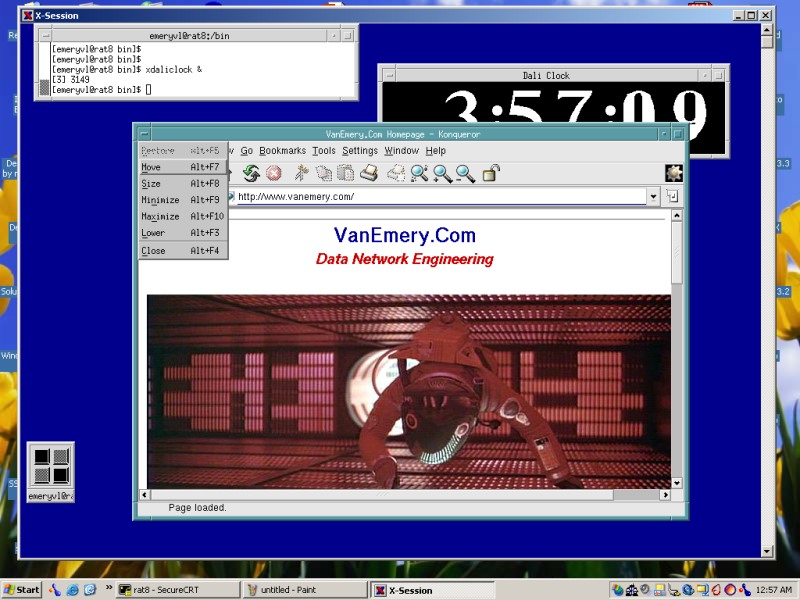Image resolution: width=800 pixels, height=600 pixels.
Task: Expand the URL history dropdown arrow
Action: [x=653, y=197]
